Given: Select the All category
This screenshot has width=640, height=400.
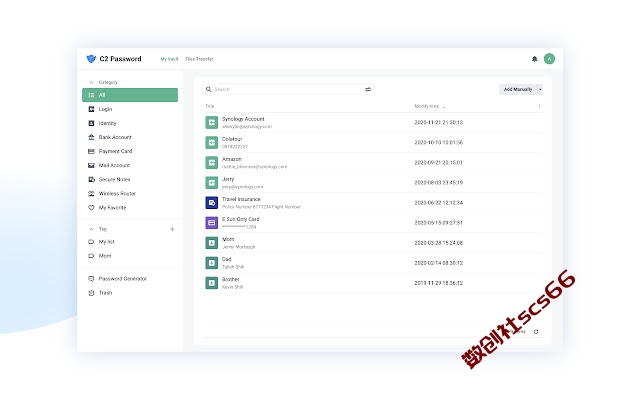Looking at the screenshot, I should click(x=130, y=95).
